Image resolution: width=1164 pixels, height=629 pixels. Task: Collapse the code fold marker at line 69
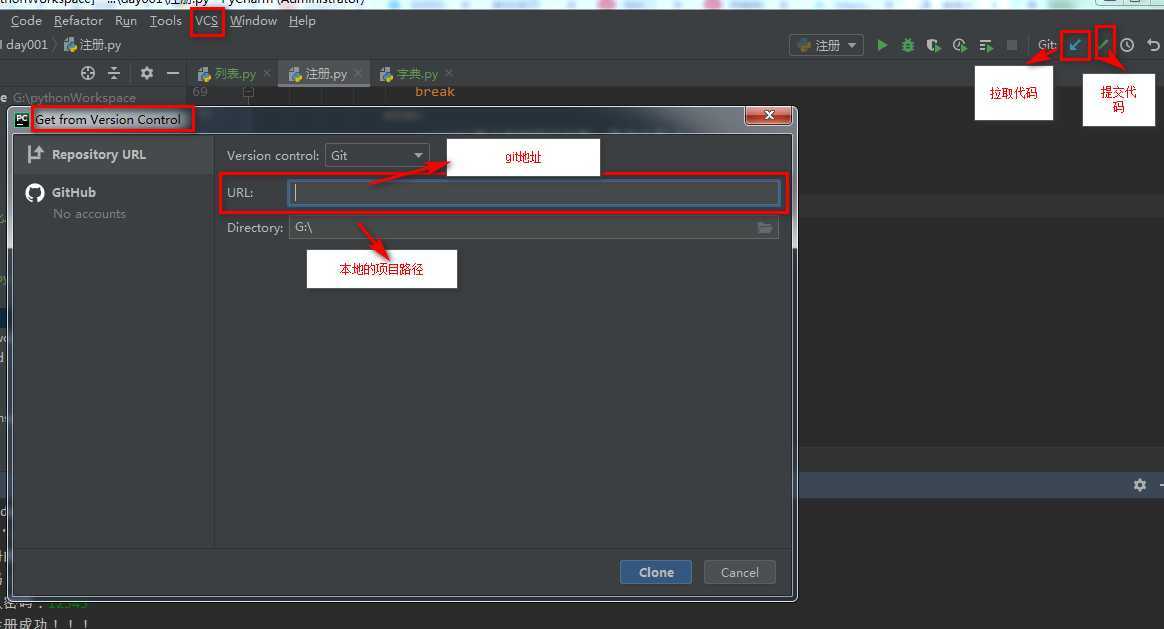[248, 92]
